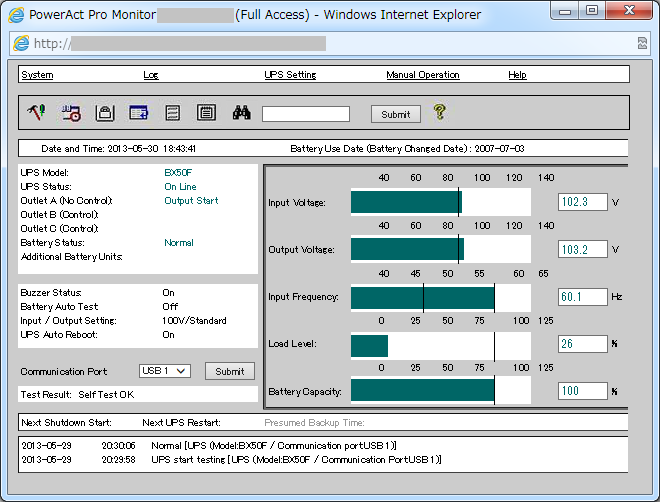Click the 100V/Standard setting value
660x502 pixels.
click(x=194, y=321)
